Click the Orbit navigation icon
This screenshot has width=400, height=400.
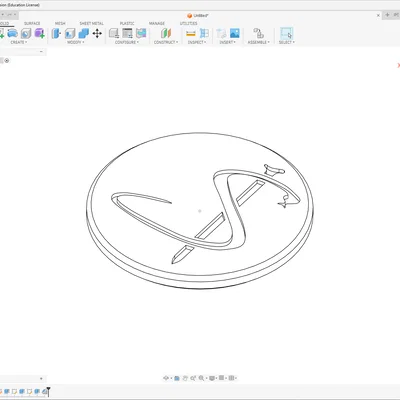coord(166,378)
